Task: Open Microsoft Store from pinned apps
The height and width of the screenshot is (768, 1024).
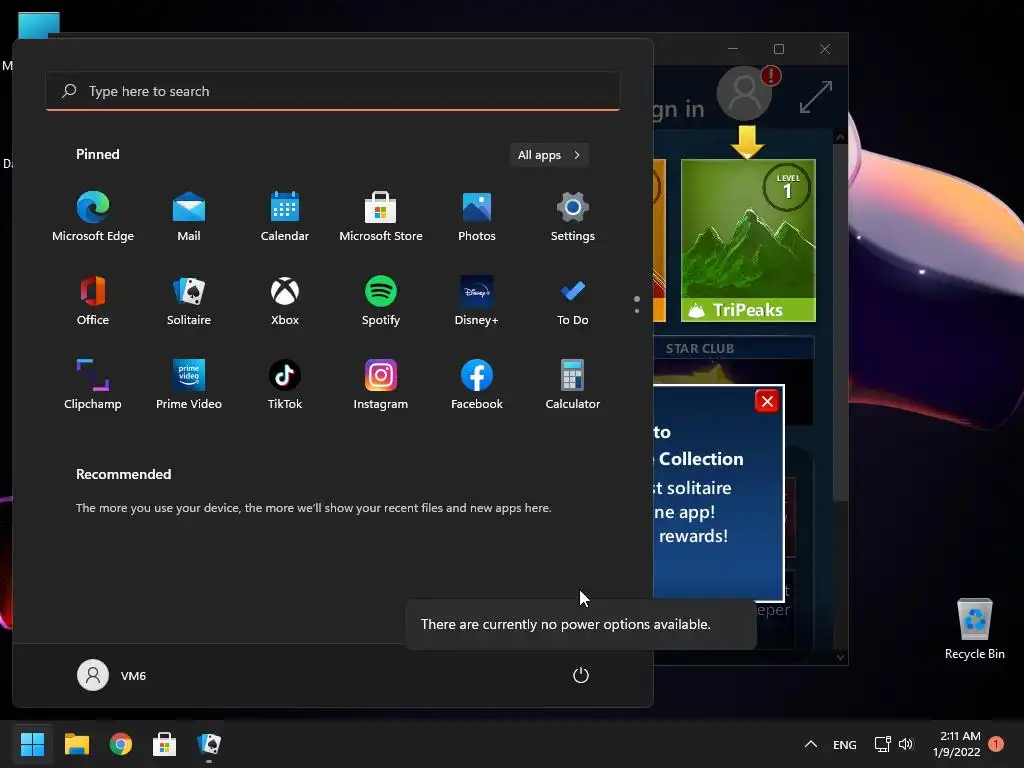Action: pos(381,217)
